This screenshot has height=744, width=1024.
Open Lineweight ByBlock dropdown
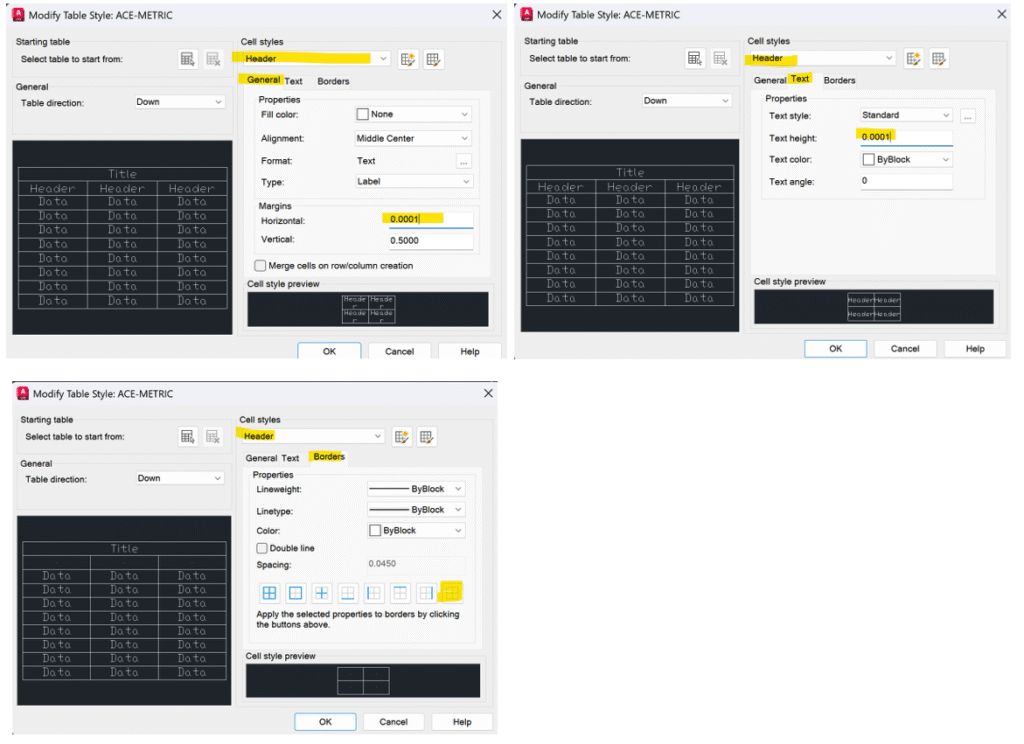point(416,489)
